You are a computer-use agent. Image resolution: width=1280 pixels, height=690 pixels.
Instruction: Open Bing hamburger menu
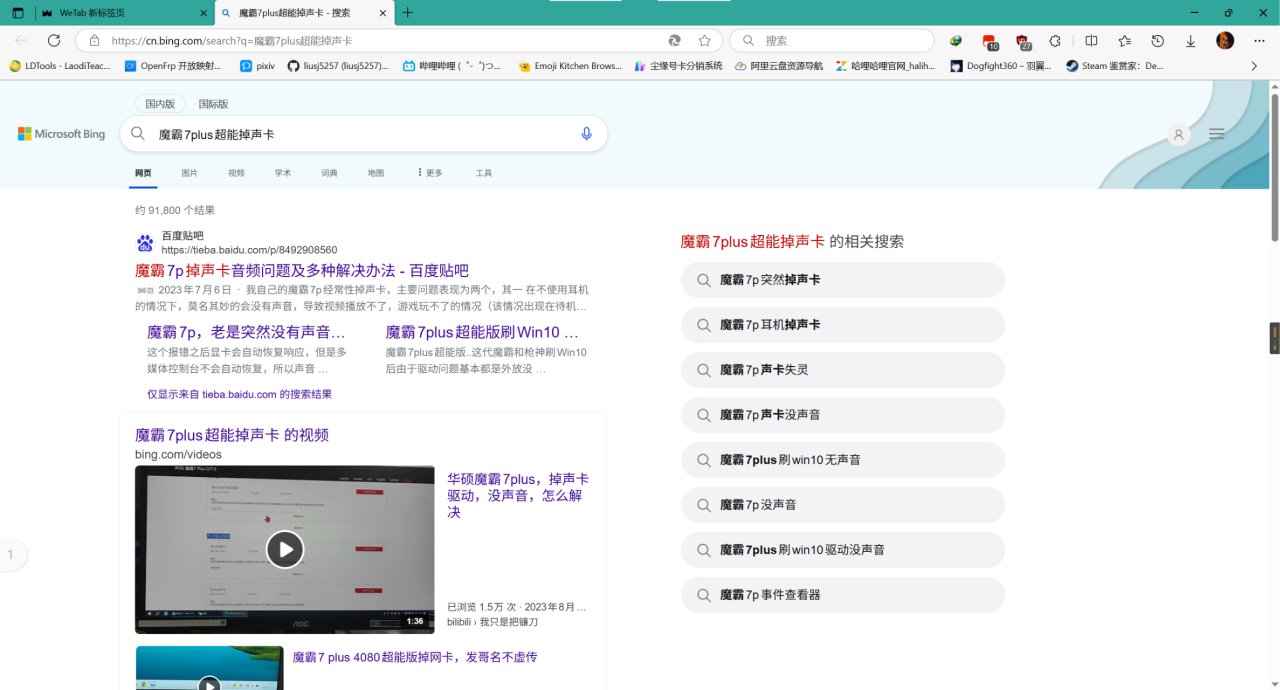coord(1217,134)
